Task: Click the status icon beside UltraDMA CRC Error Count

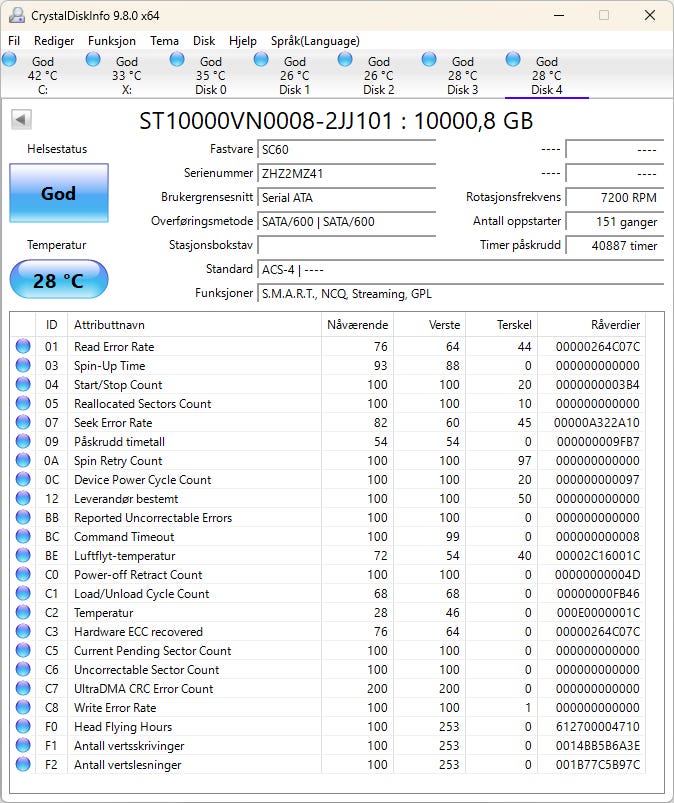Action: coord(23,689)
